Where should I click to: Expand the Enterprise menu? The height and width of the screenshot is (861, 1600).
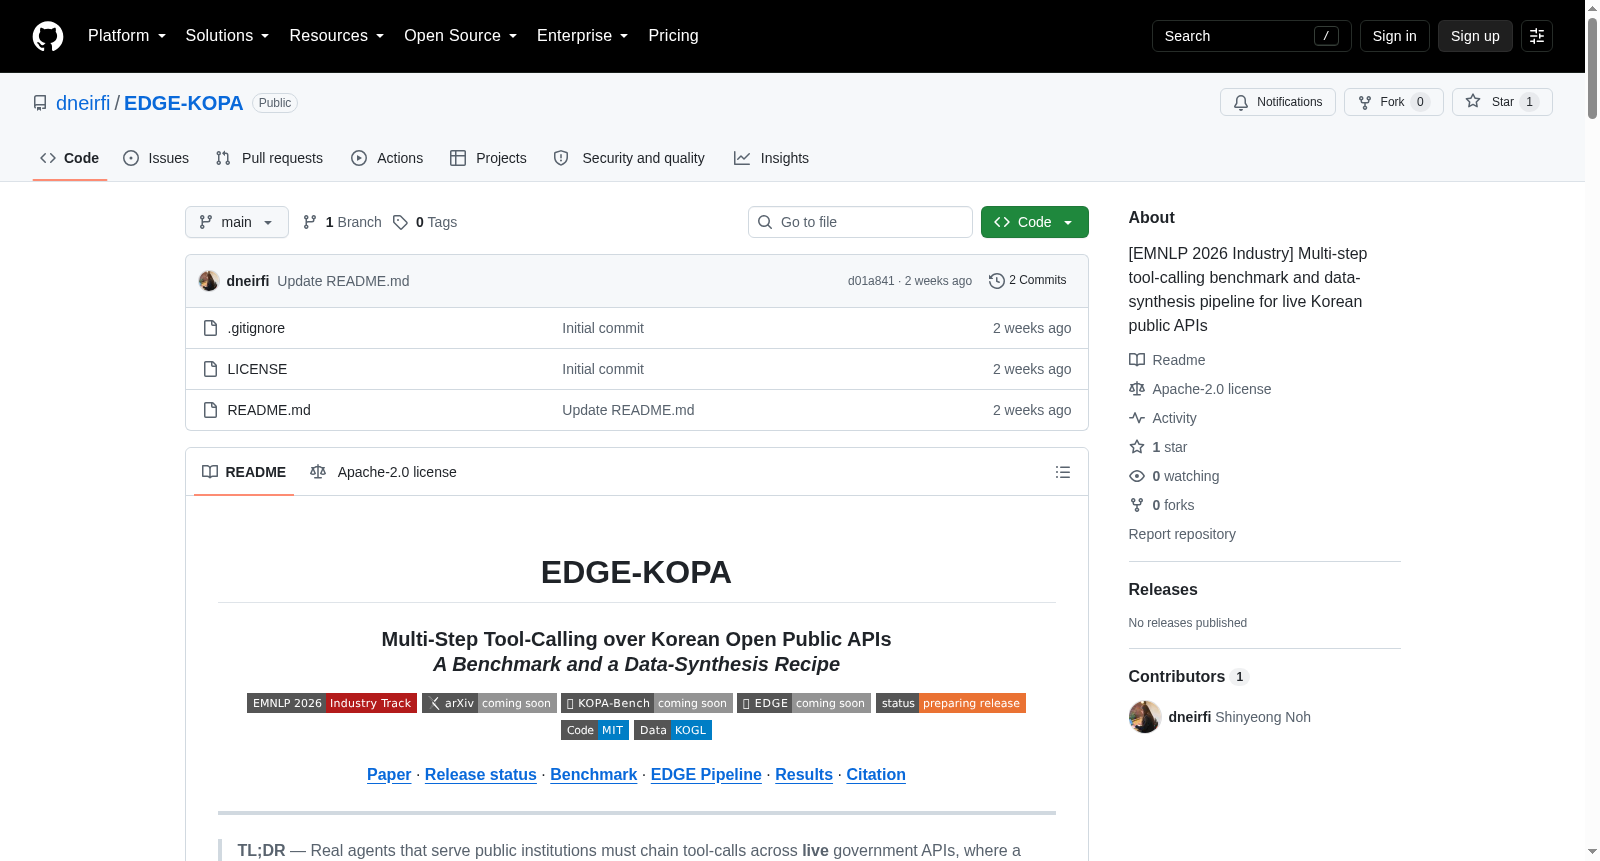click(583, 36)
